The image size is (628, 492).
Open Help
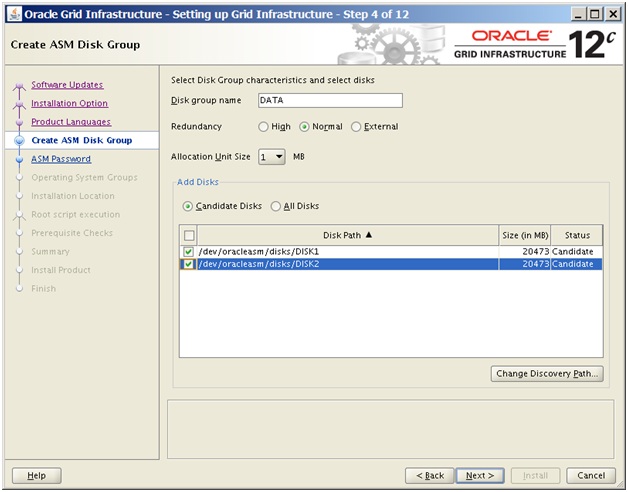click(36, 476)
